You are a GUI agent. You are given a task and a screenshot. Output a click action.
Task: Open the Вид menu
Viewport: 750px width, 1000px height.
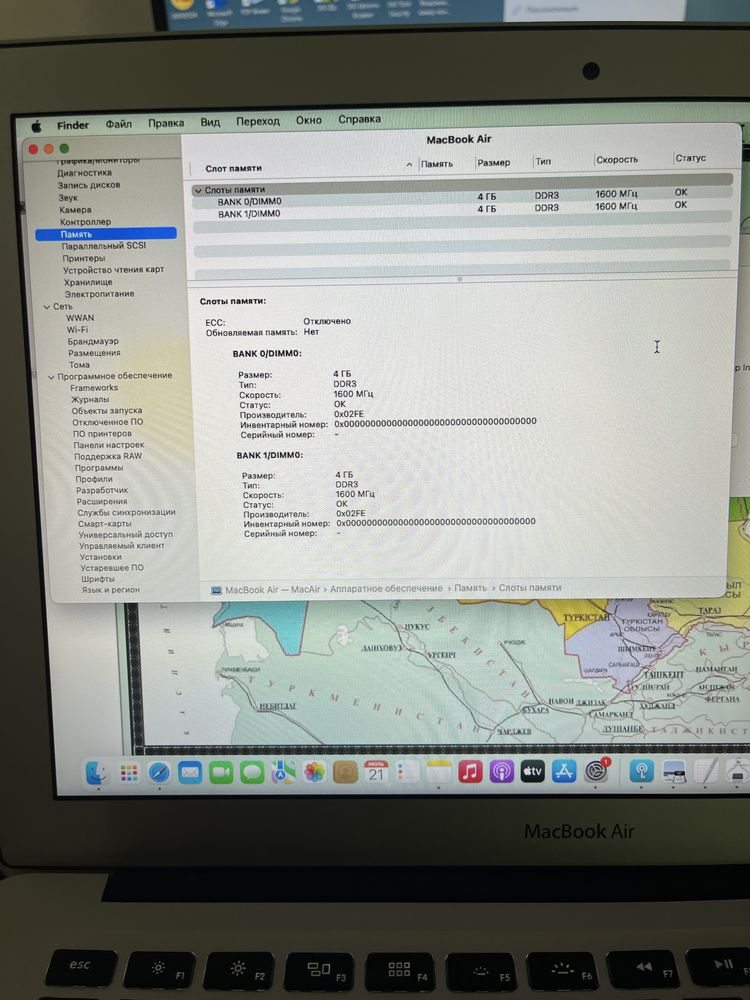click(210, 122)
